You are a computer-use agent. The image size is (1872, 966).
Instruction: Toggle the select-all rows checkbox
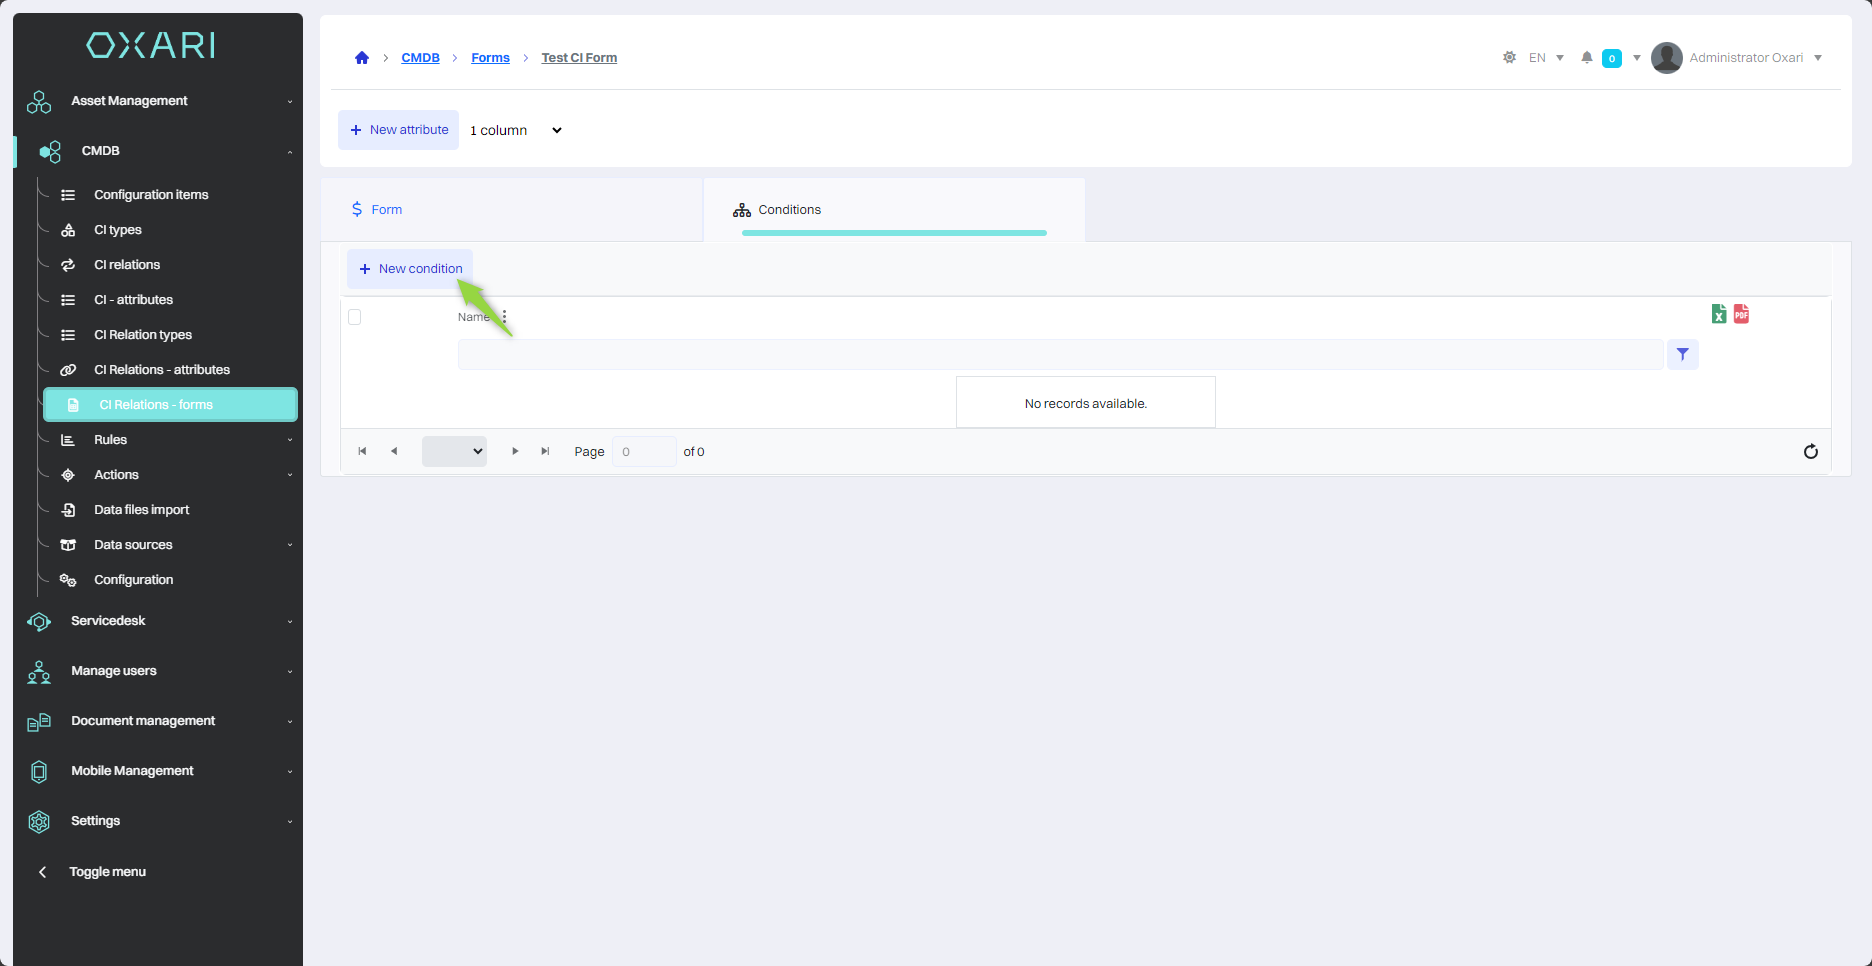pos(354,317)
